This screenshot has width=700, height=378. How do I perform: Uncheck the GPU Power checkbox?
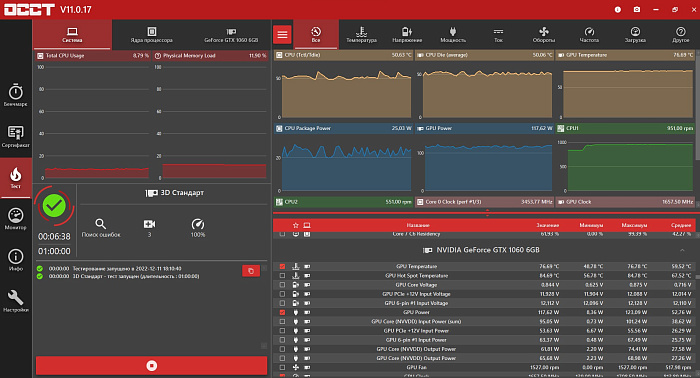click(x=282, y=312)
